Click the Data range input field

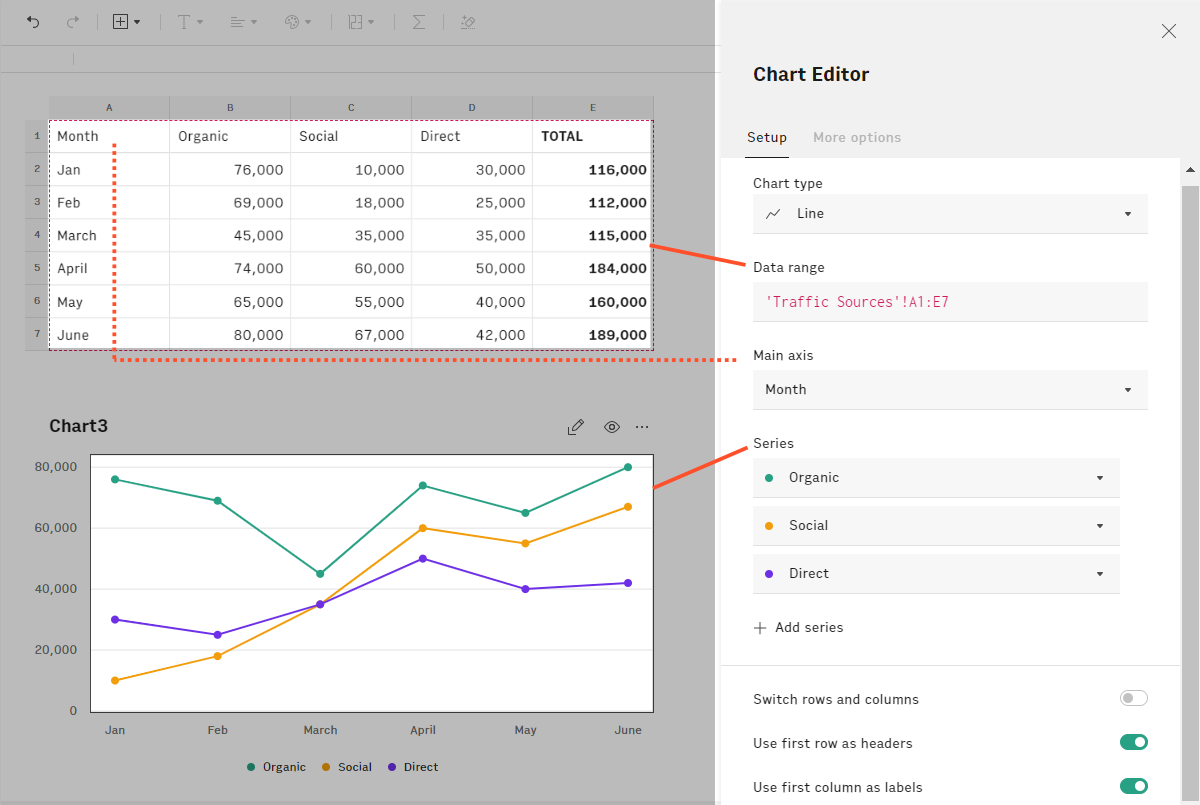point(949,302)
